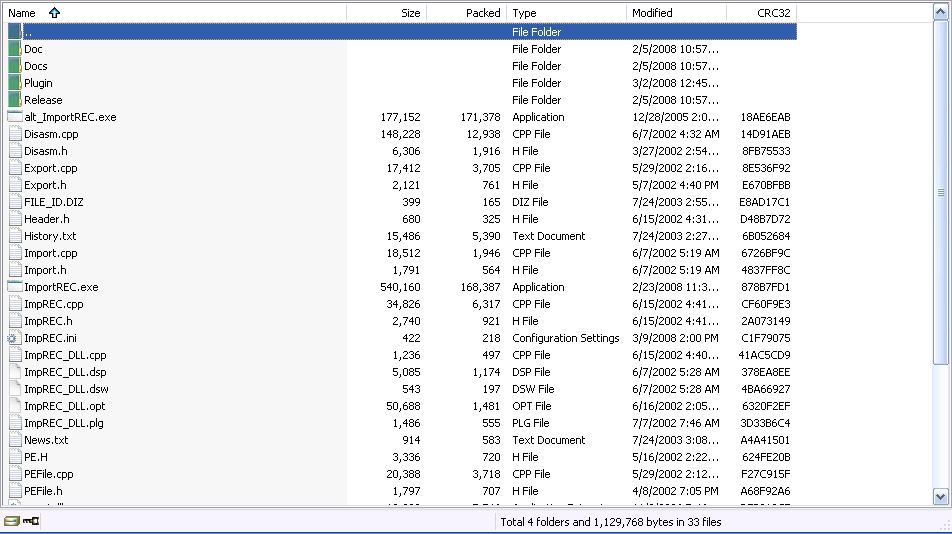The width and height of the screenshot is (952, 534).
Task: Sort the list by the Modified column header
Action: coord(676,13)
